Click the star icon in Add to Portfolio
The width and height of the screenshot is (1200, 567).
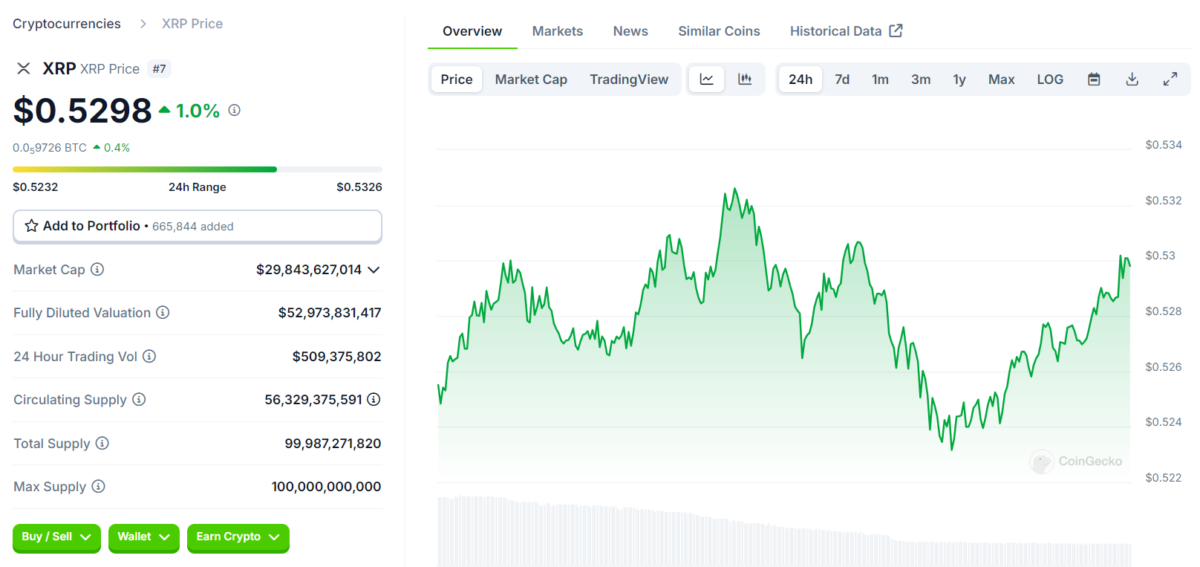pyautogui.click(x=31, y=226)
